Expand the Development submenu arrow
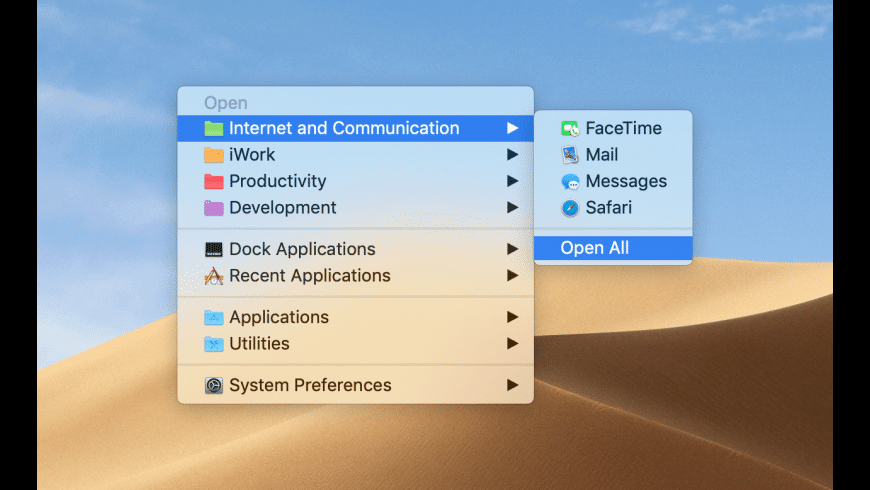 (512, 208)
